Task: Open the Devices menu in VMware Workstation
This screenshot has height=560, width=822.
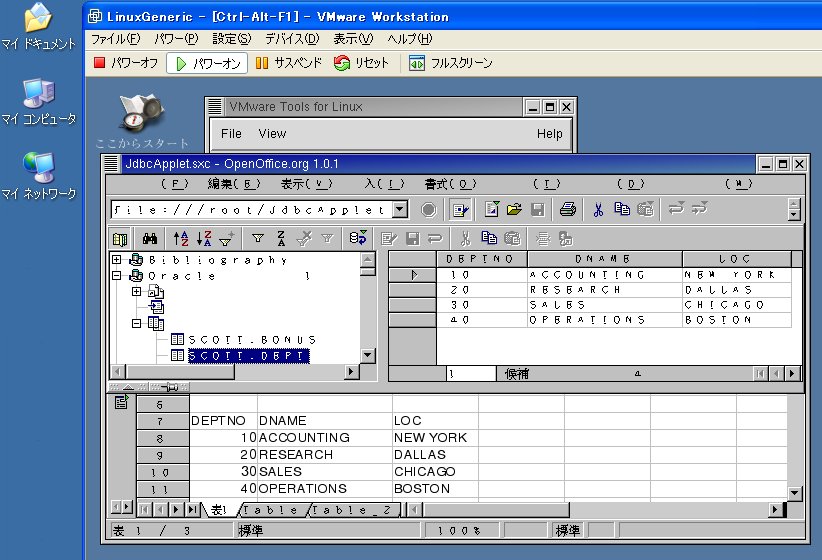Action: click(x=292, y=39)
